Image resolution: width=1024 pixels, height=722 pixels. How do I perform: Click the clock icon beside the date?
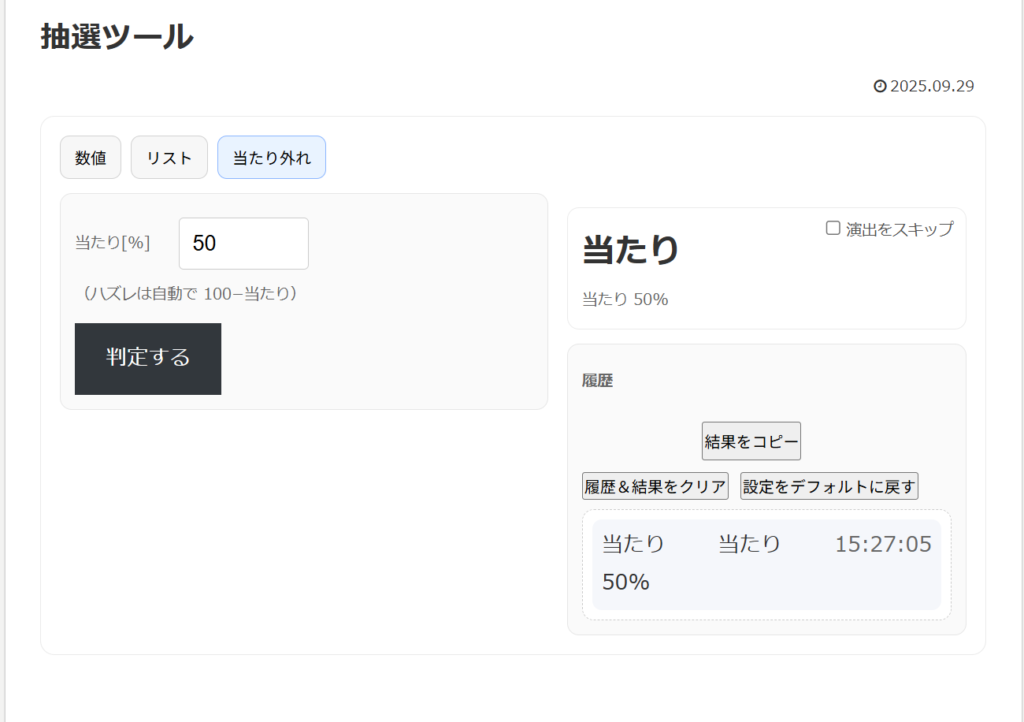(x=880, y=87)
